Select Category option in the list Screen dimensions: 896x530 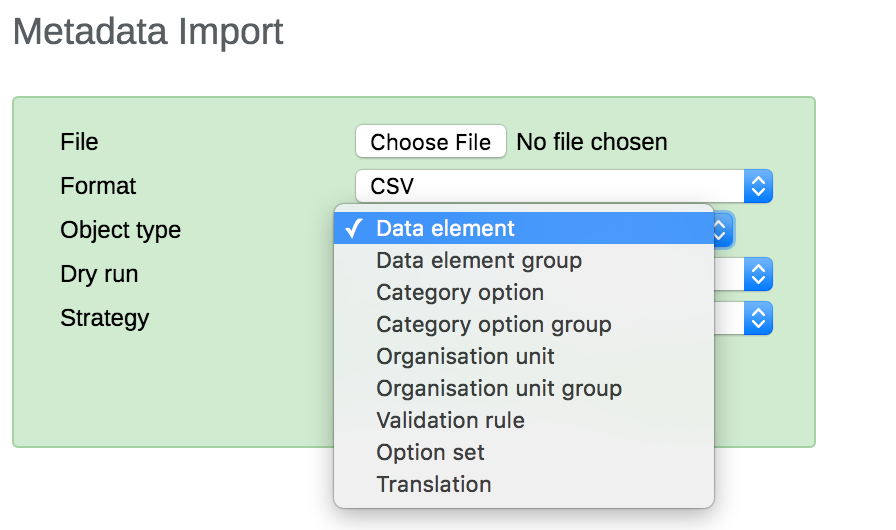pos(460,292)
